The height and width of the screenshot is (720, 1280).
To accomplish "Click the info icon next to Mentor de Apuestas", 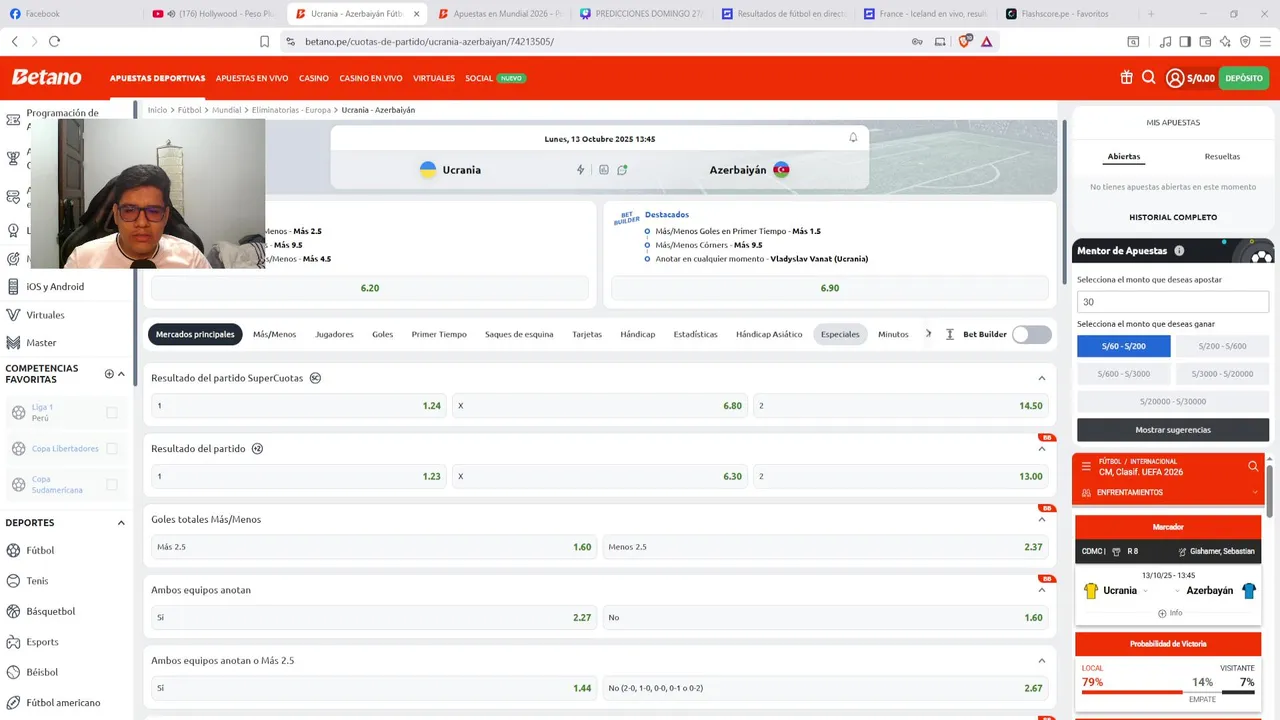I will (1179, 251).
